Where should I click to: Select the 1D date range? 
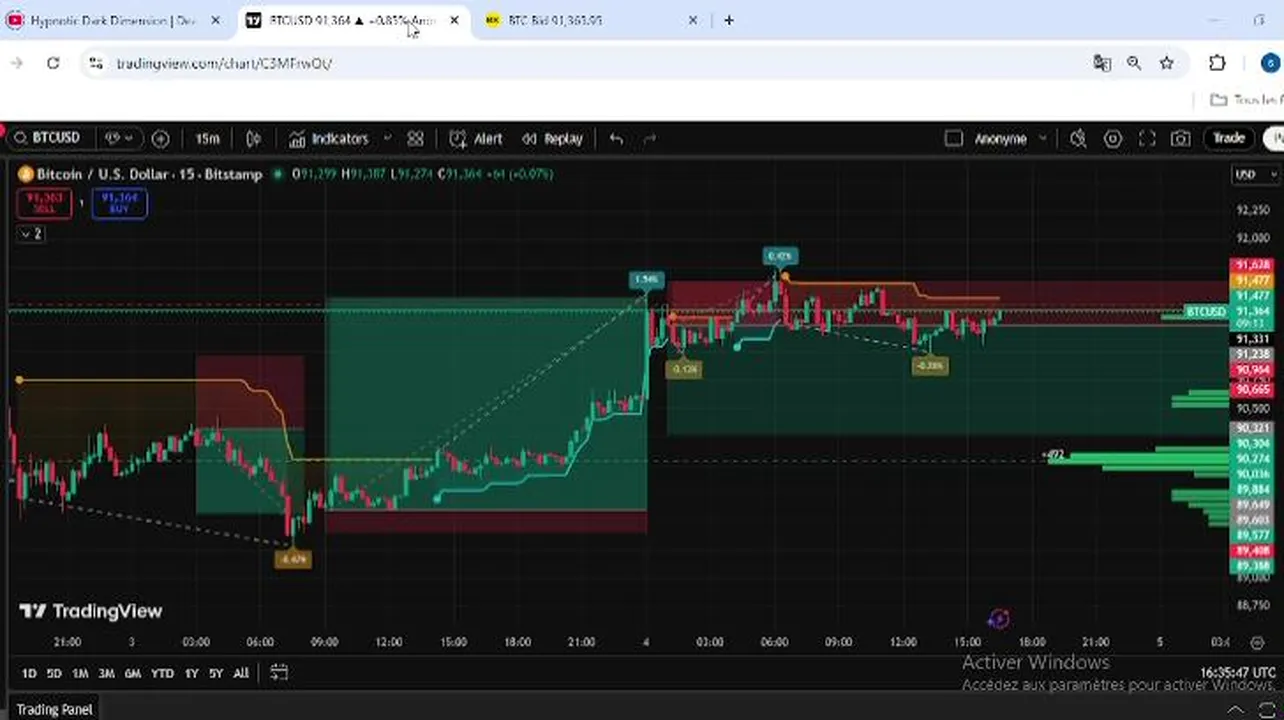click(29, 673)
